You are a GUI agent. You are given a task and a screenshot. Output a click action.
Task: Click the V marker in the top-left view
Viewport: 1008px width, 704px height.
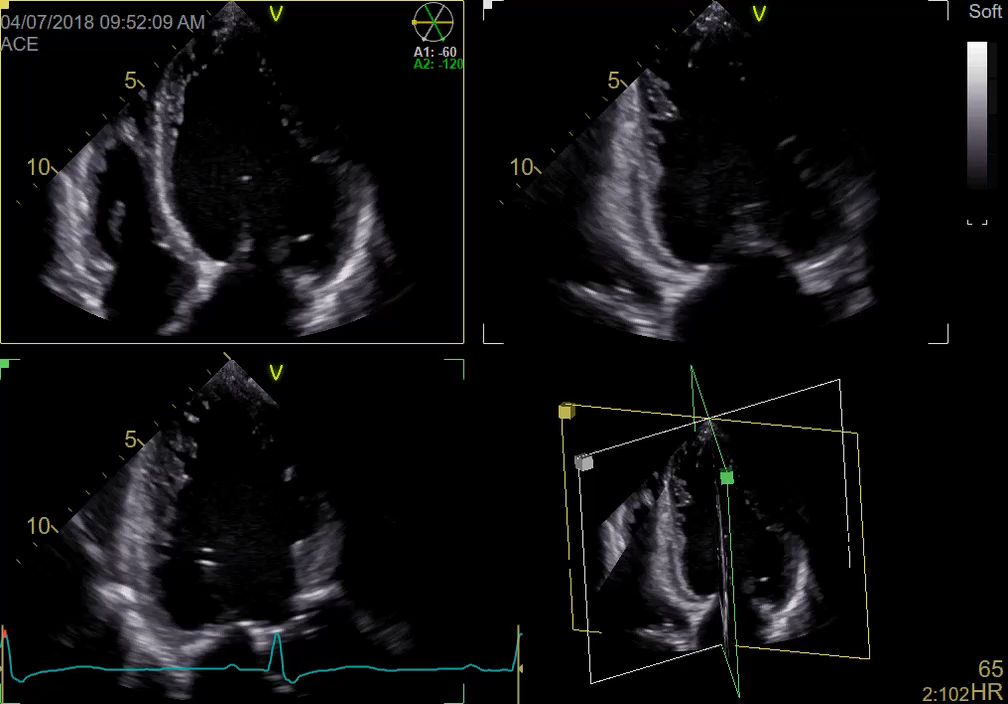click(x=277, y=13)
